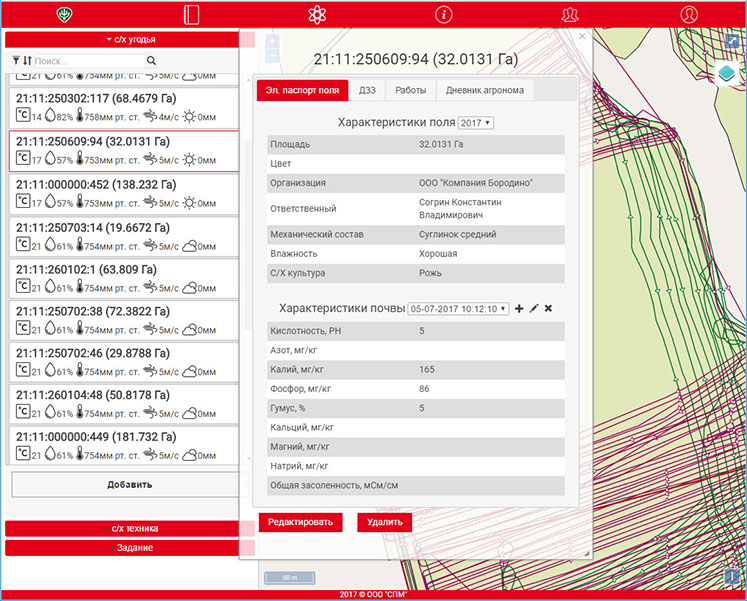This screenshot has height=601, width=747.
Task: Delete soil record with X icon
Action: tap(548, 309)
